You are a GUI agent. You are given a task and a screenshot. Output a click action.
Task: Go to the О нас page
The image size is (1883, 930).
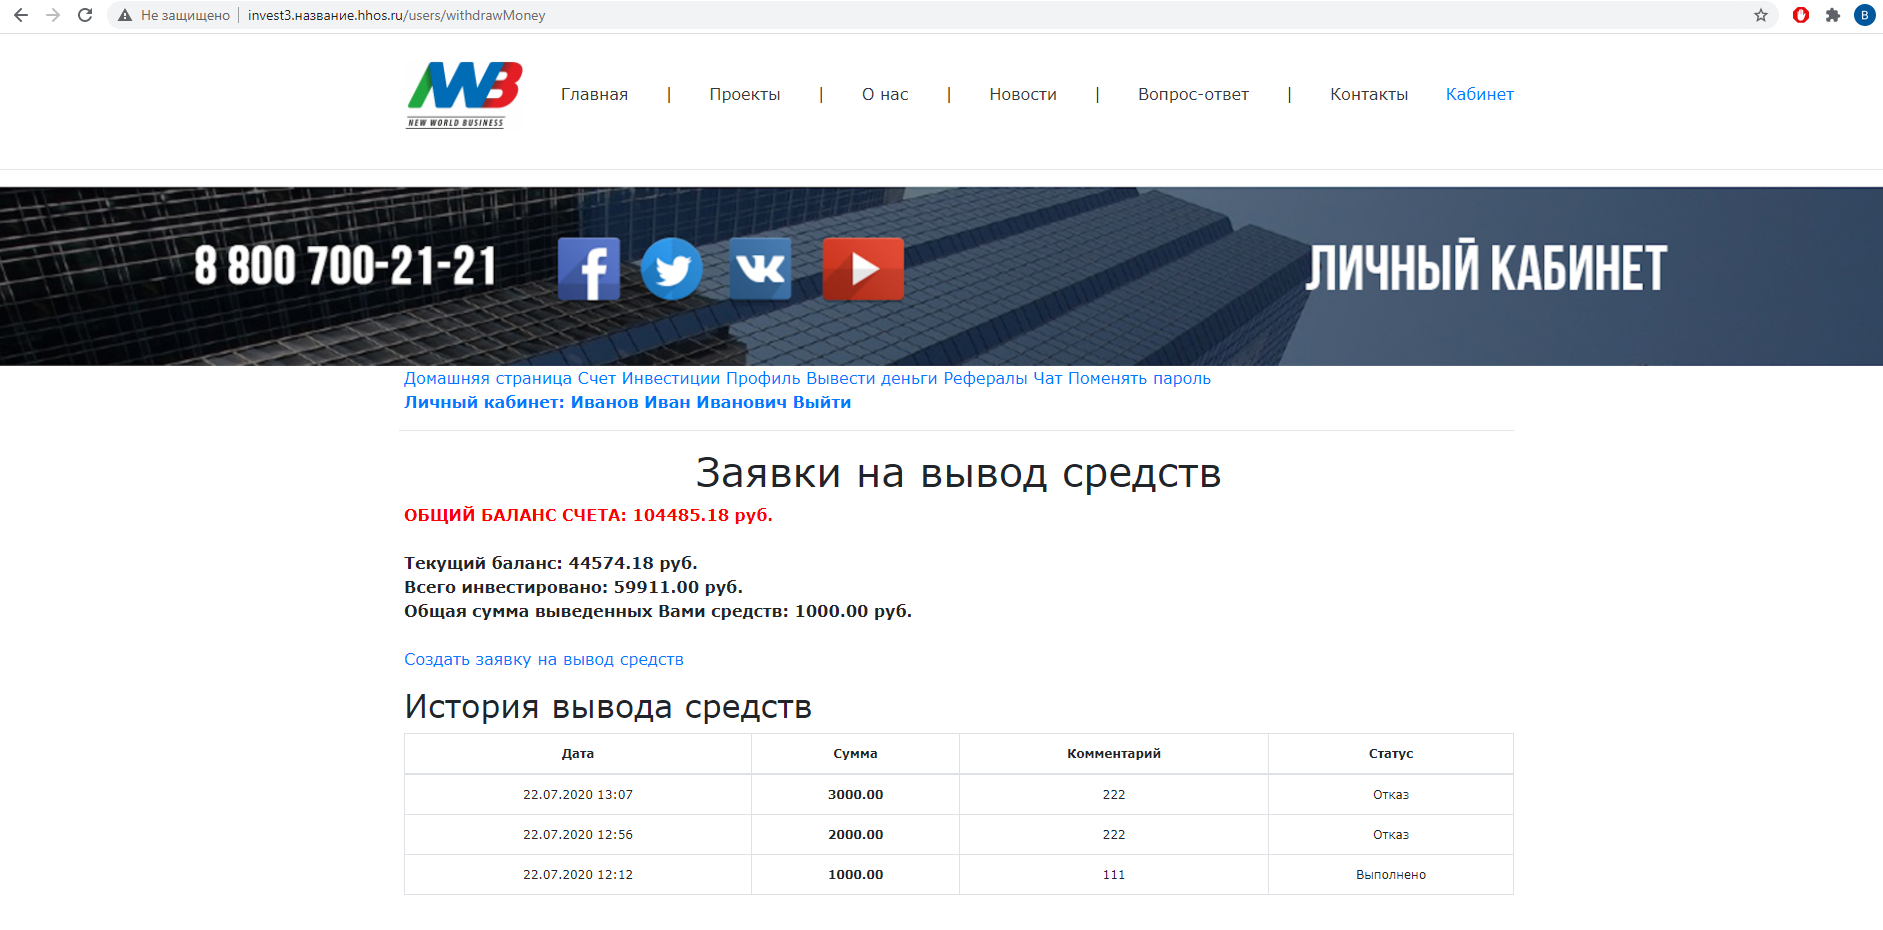tap(885, 95)
